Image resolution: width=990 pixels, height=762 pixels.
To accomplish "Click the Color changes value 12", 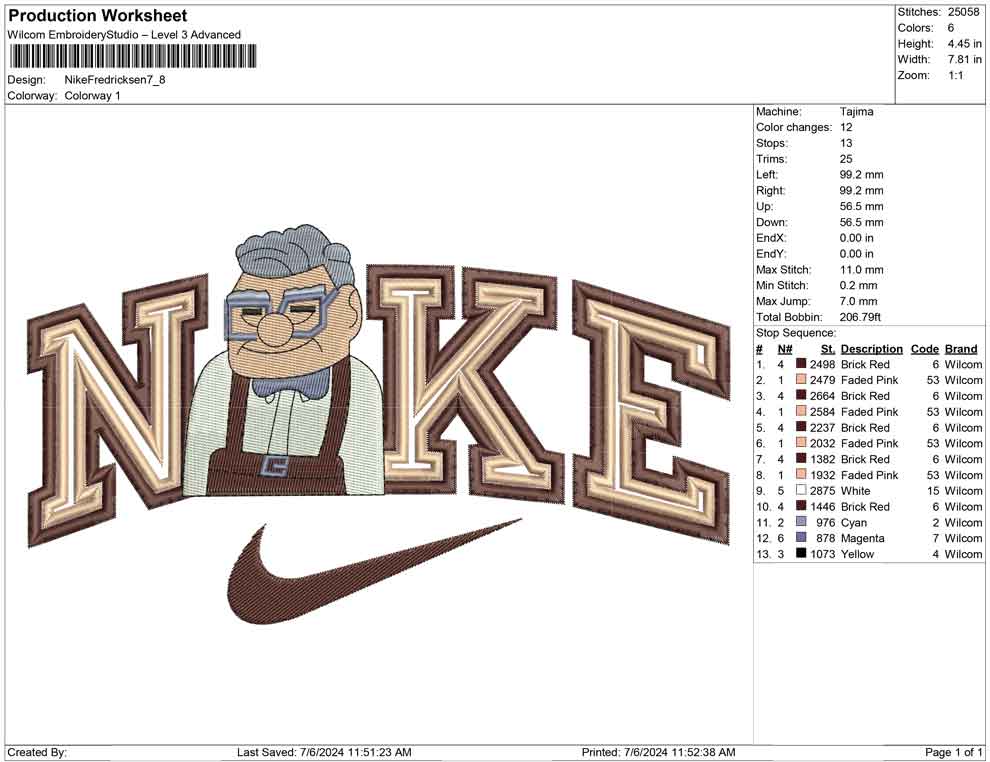I will [846, 128].
